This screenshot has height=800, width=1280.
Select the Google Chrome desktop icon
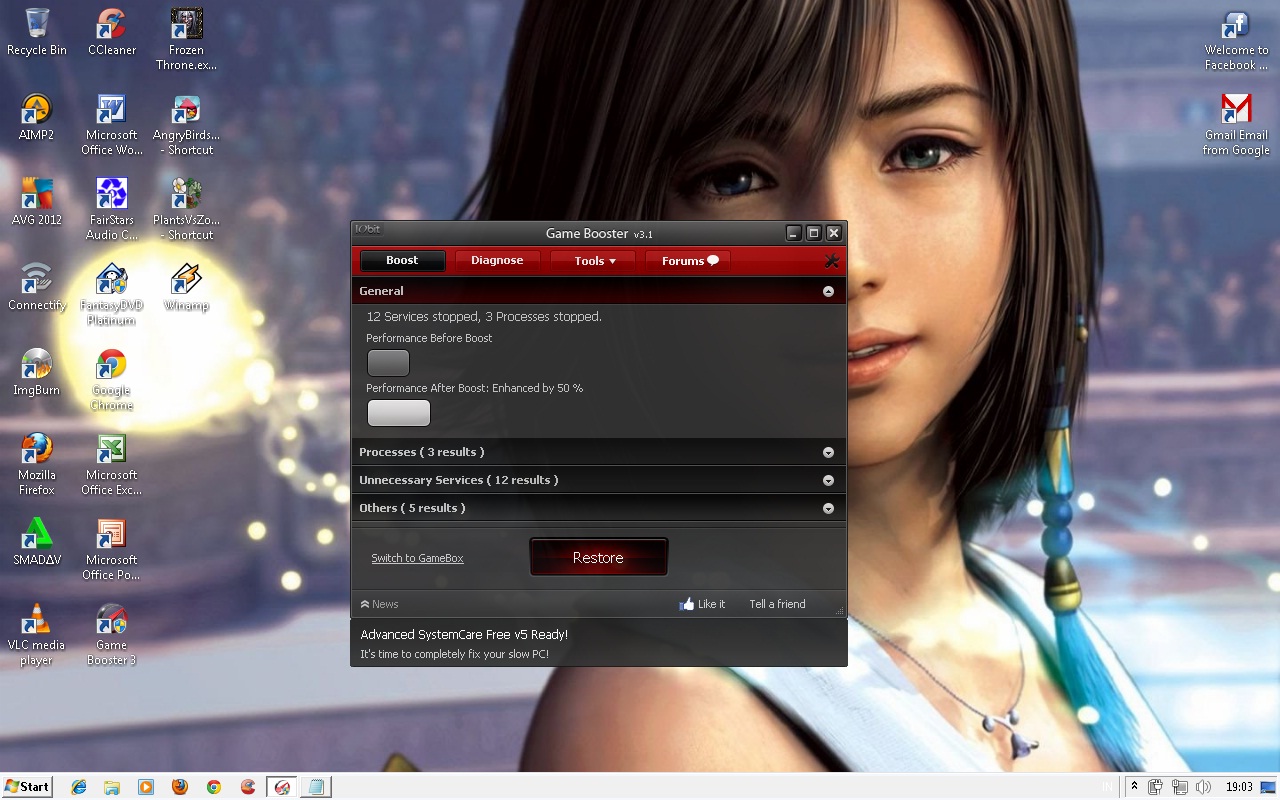(112, 380)
